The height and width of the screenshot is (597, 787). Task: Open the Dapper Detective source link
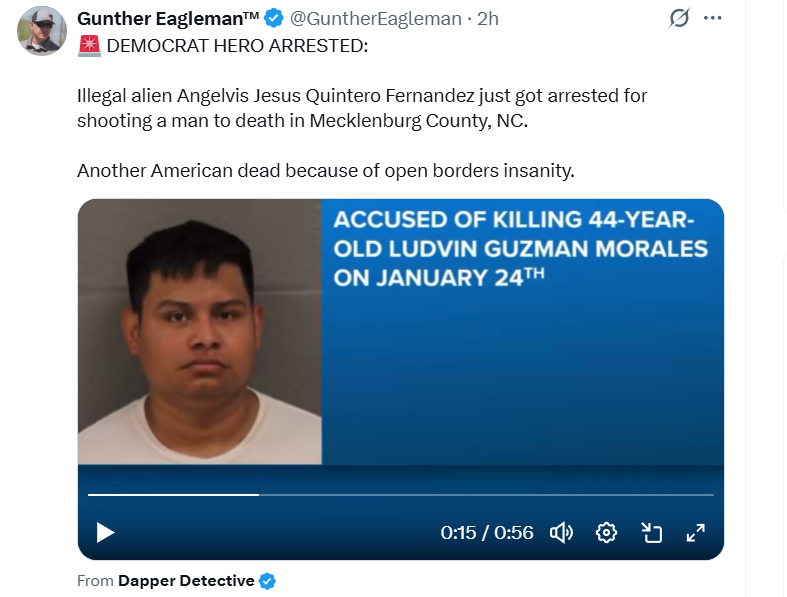[x=186, y=581]
